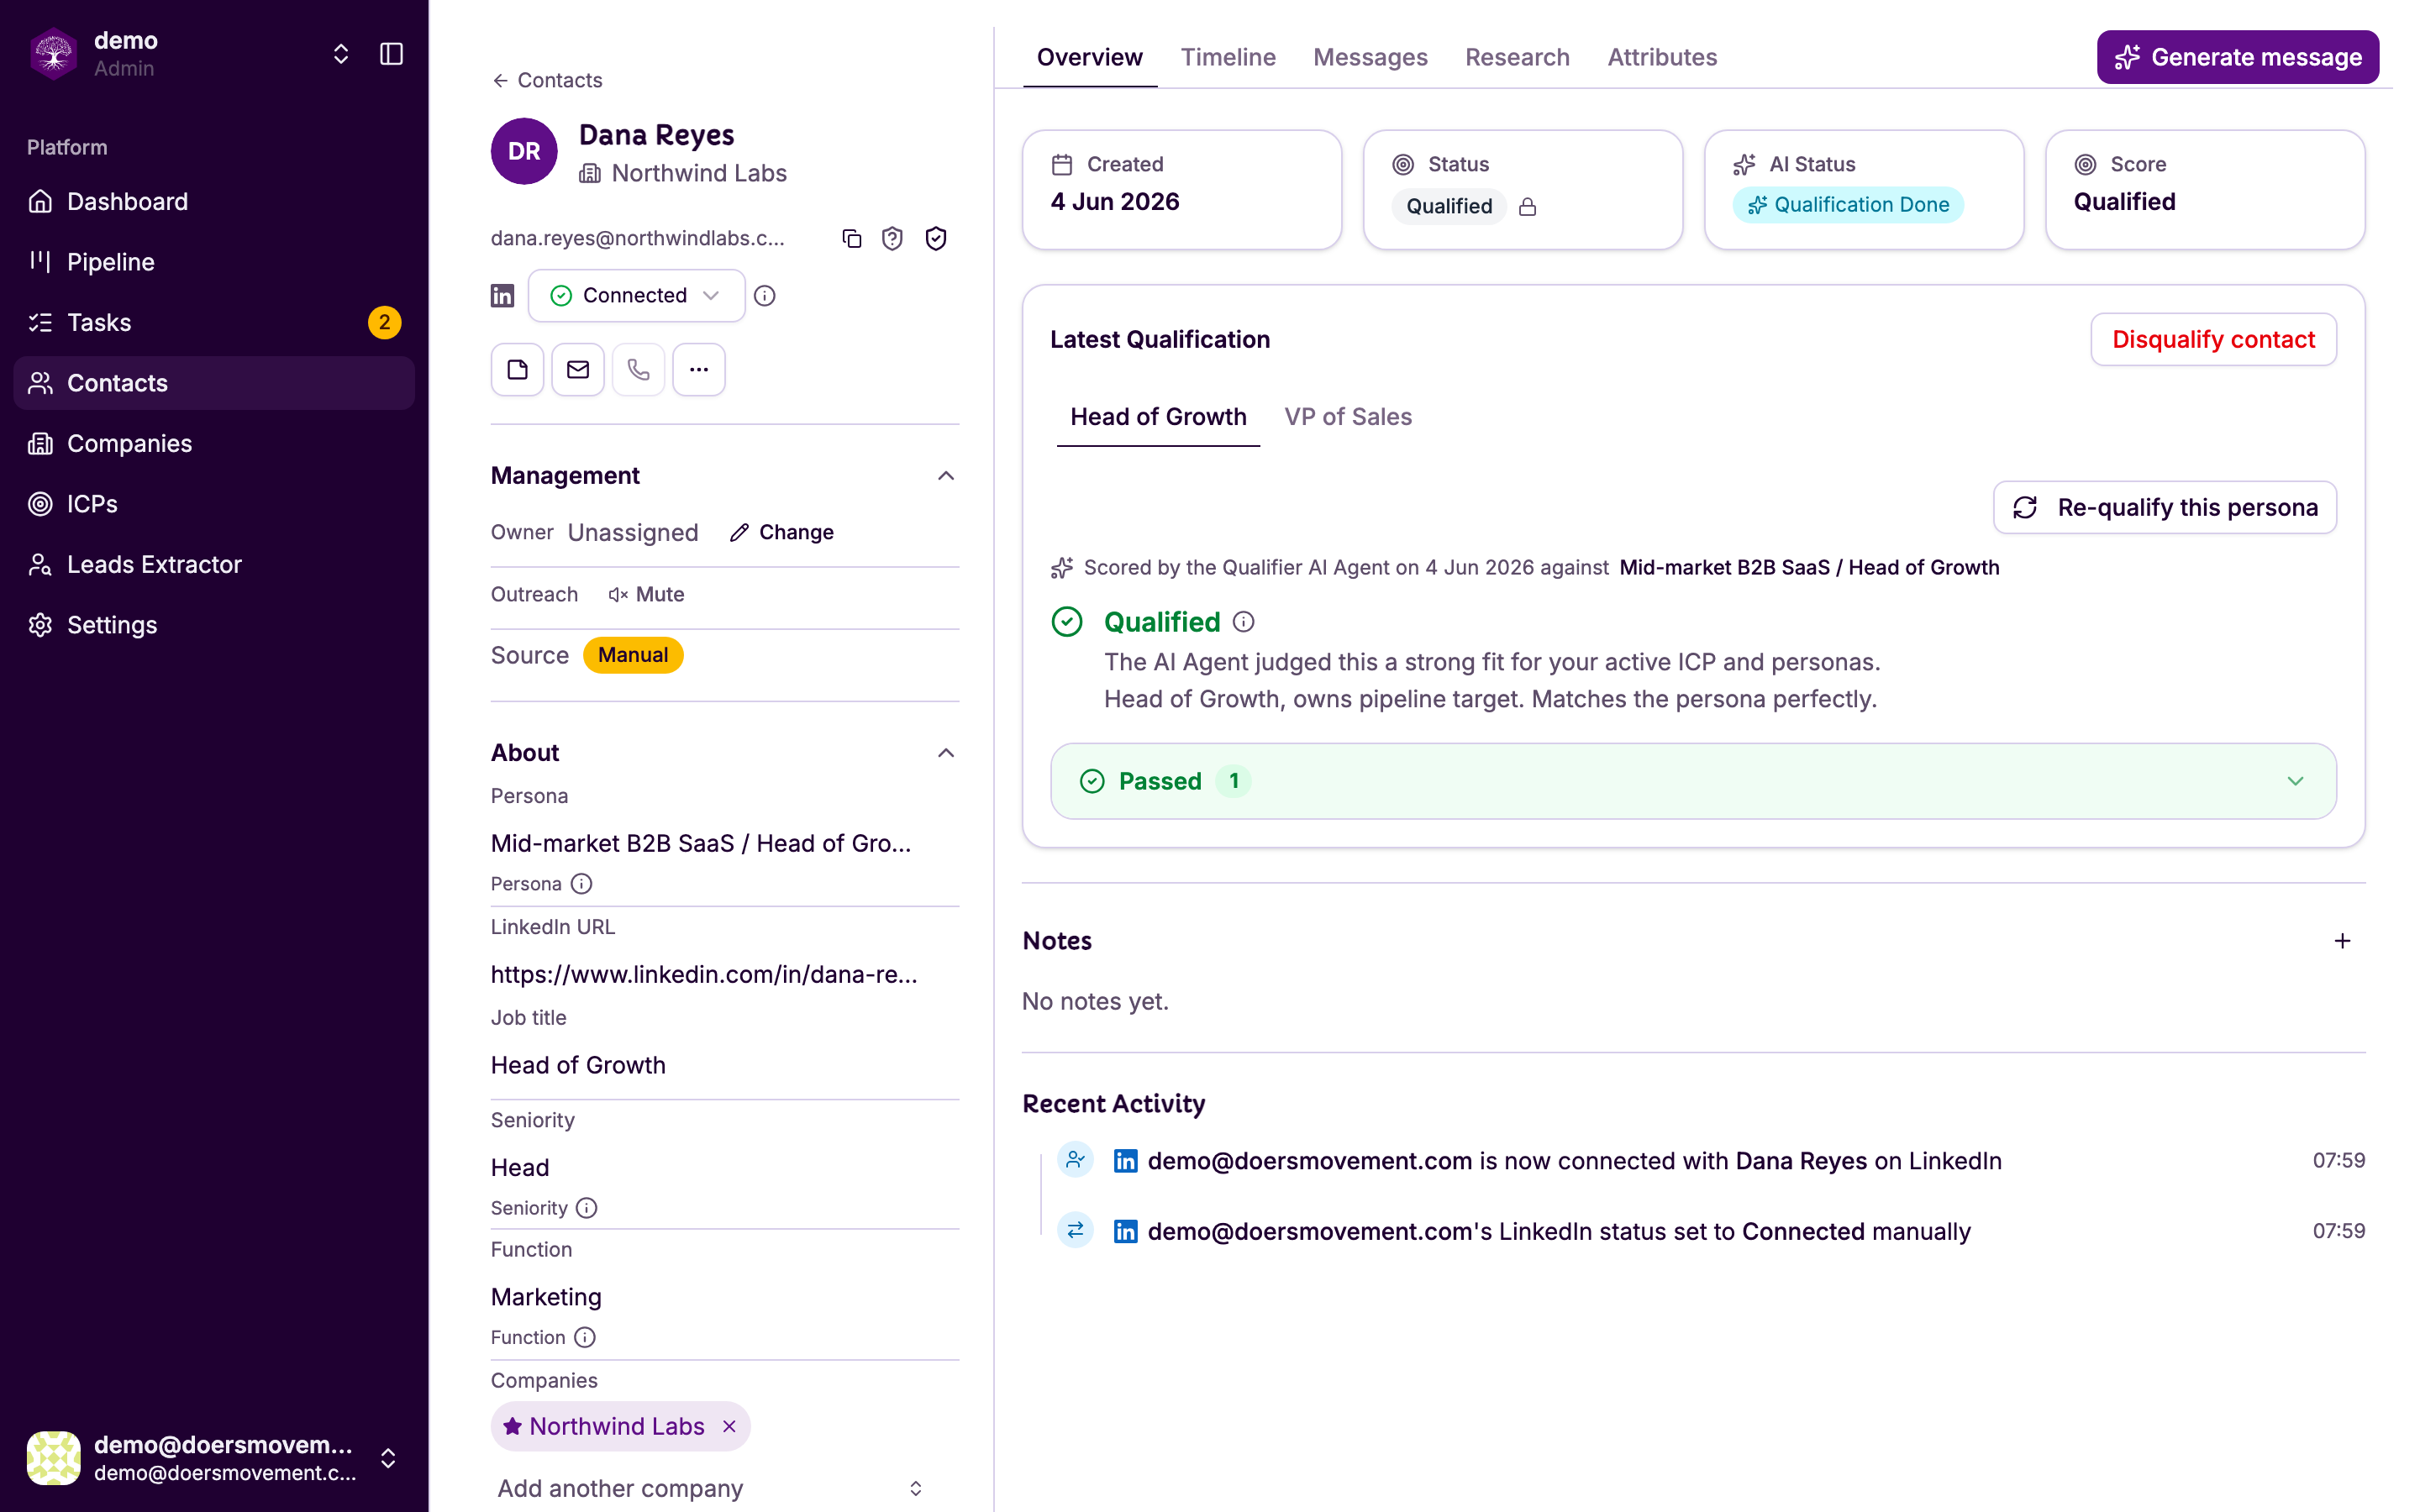Click the note document icon button

coord(517,370)
